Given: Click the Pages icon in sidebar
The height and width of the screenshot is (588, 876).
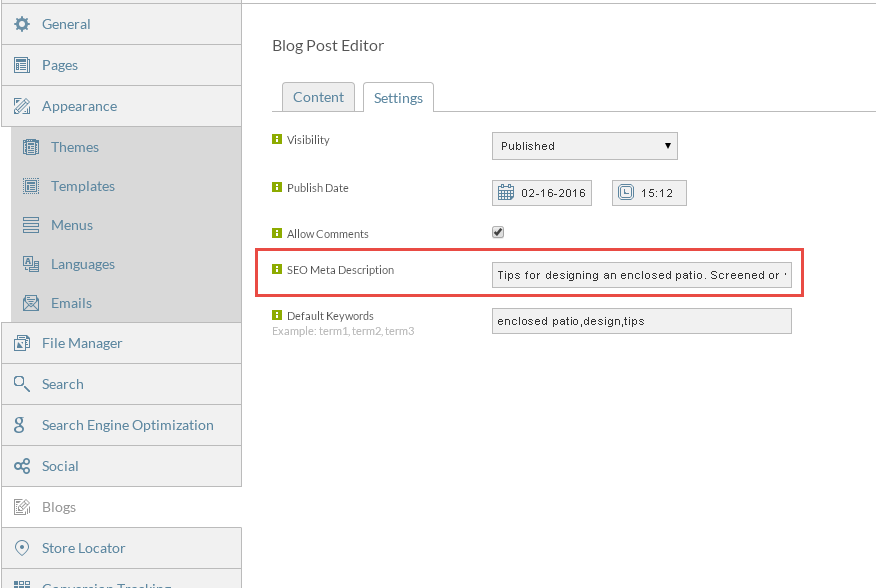Looking at the screenshot, I should click(x=22, y=65).
